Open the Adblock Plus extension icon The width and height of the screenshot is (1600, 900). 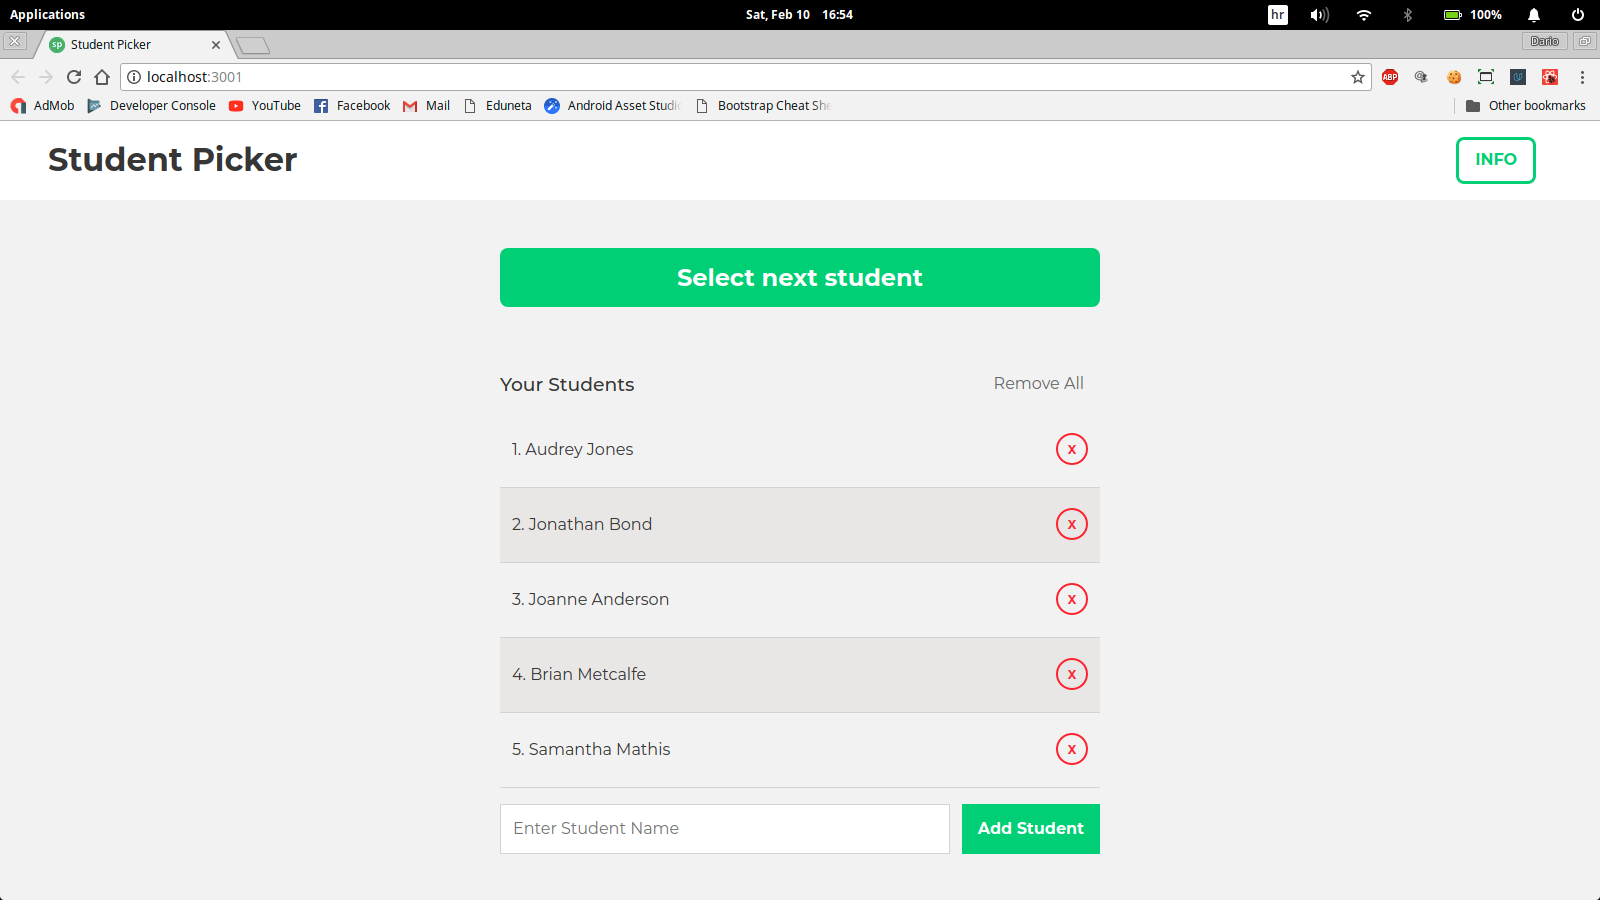click(x=1389, y=77)
